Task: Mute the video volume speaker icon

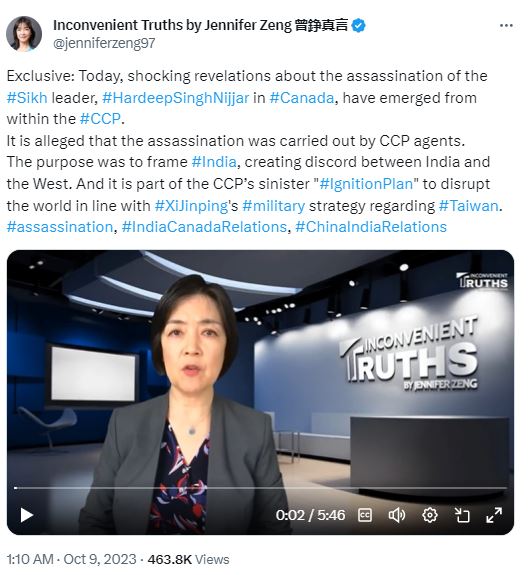Action: coord(396,515)
